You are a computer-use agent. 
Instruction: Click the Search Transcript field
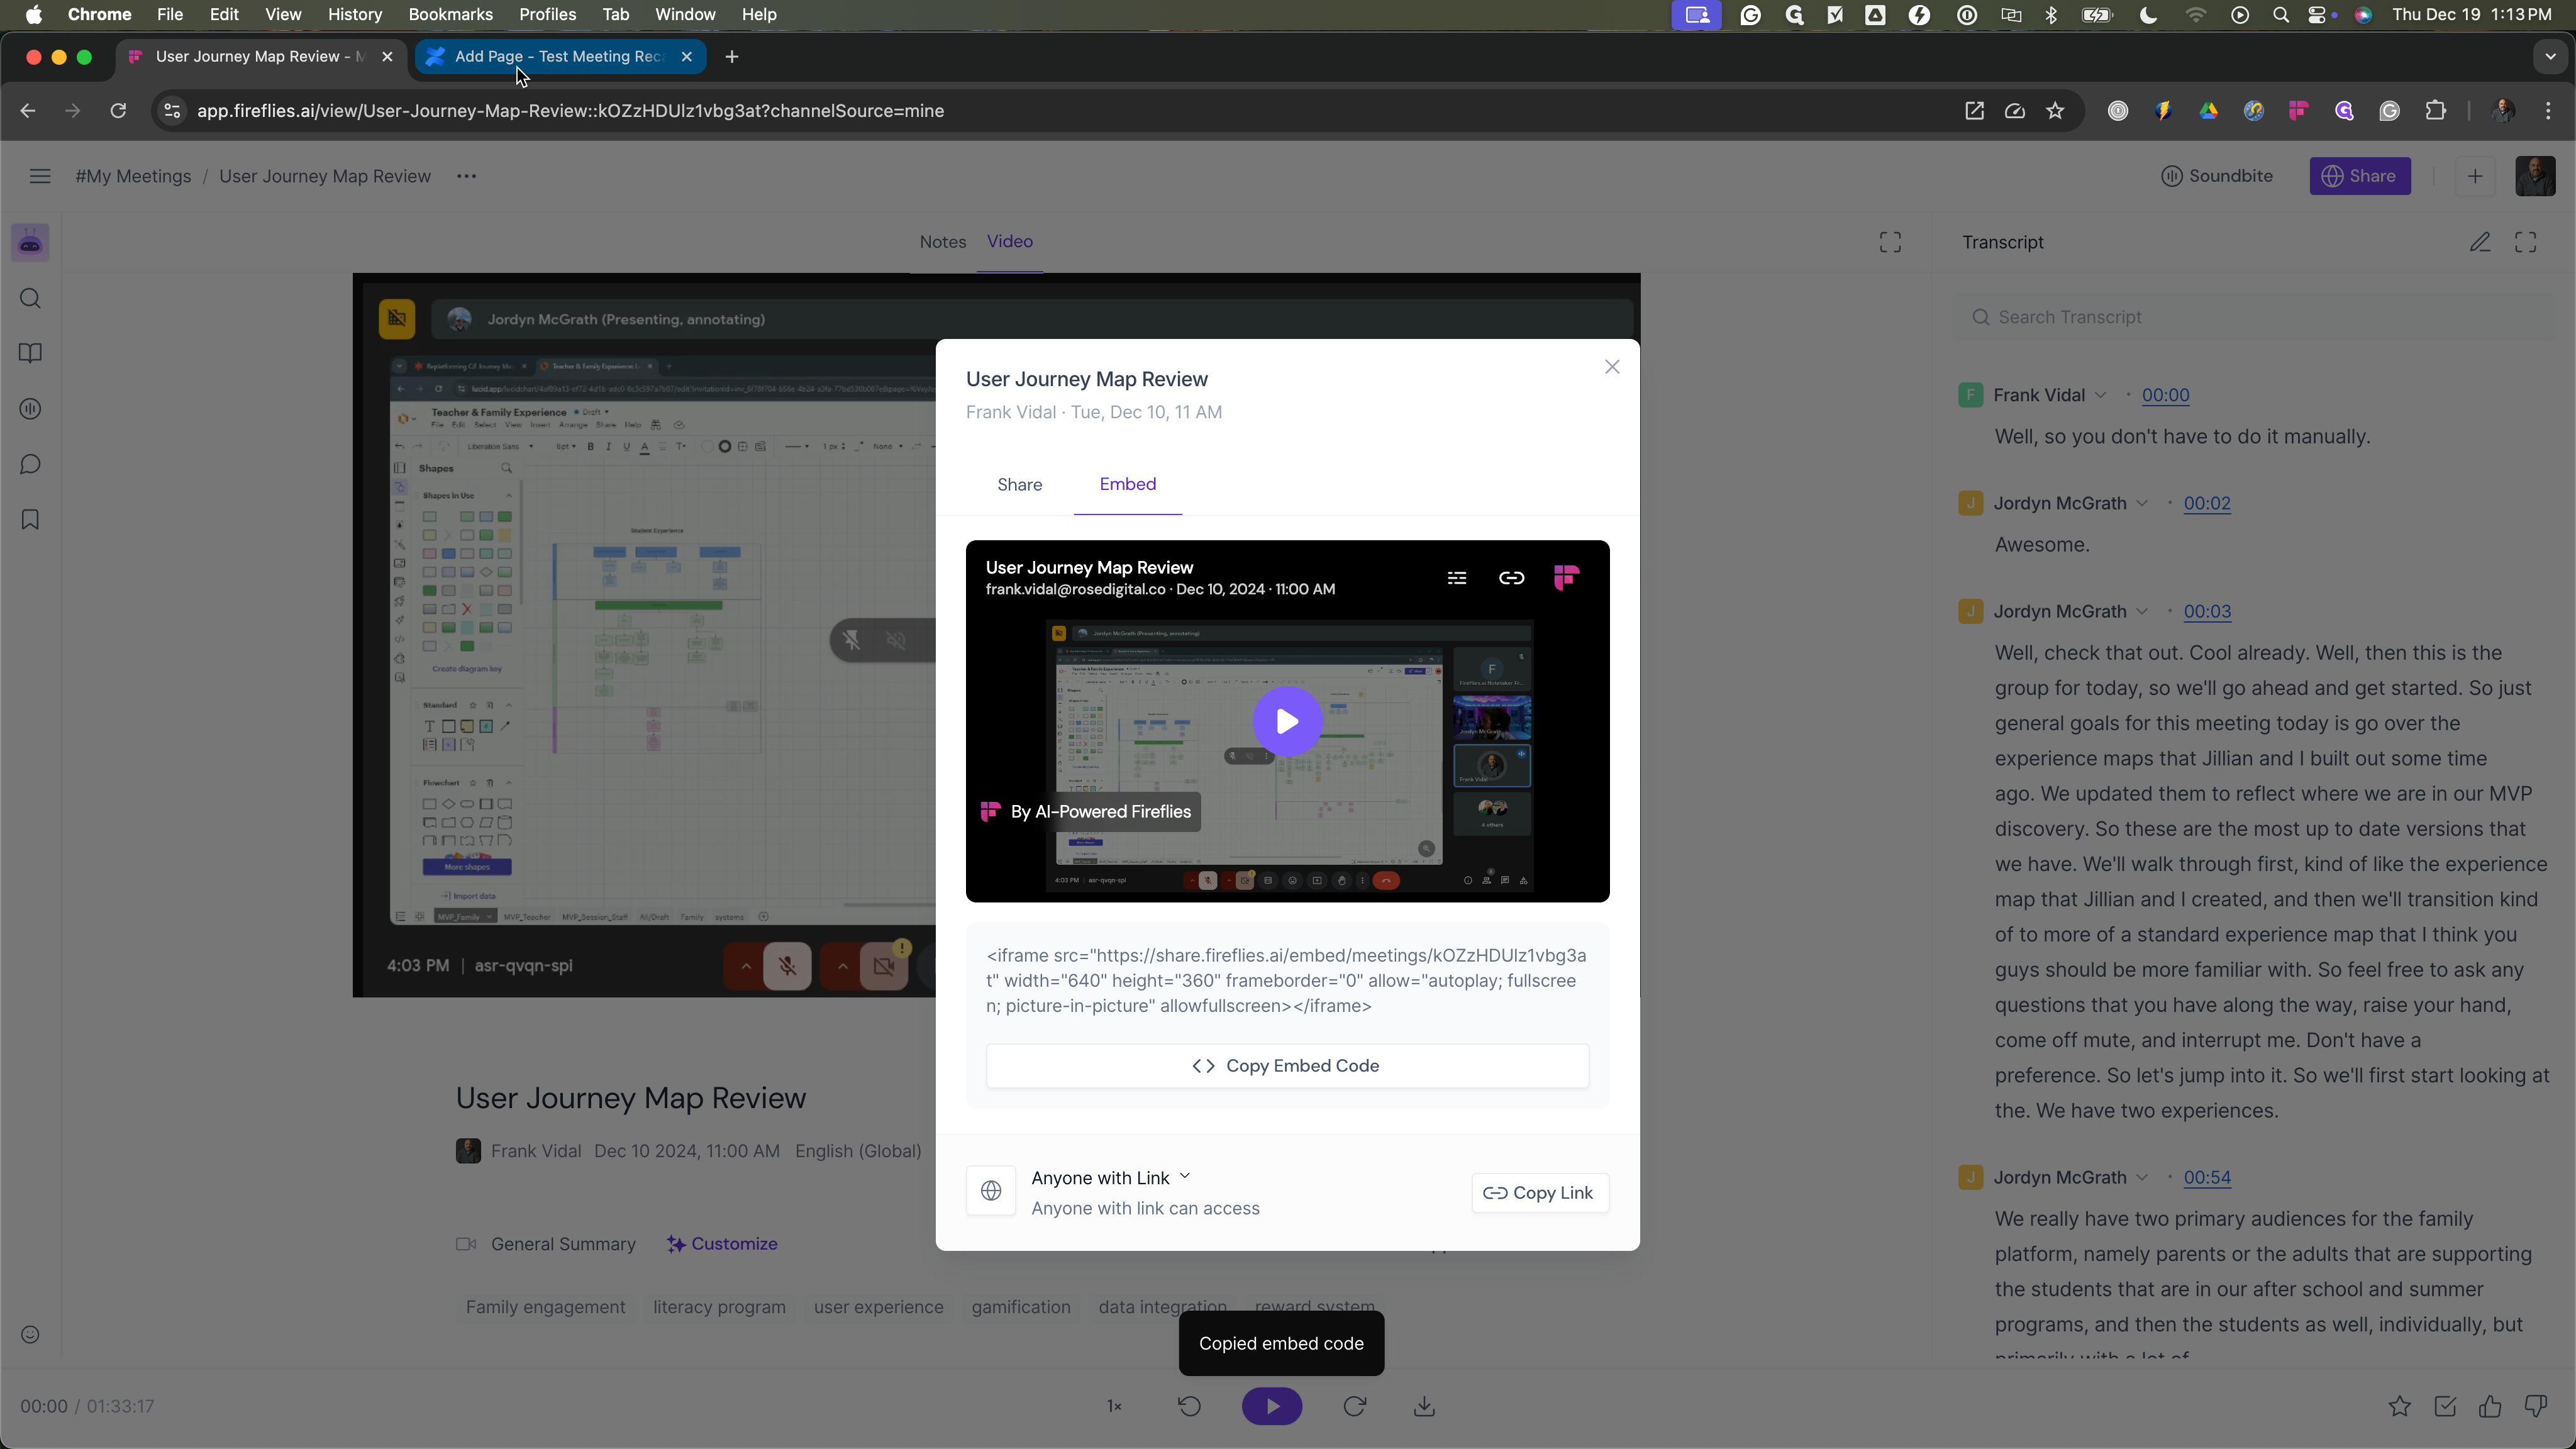tap(2255, 317)
